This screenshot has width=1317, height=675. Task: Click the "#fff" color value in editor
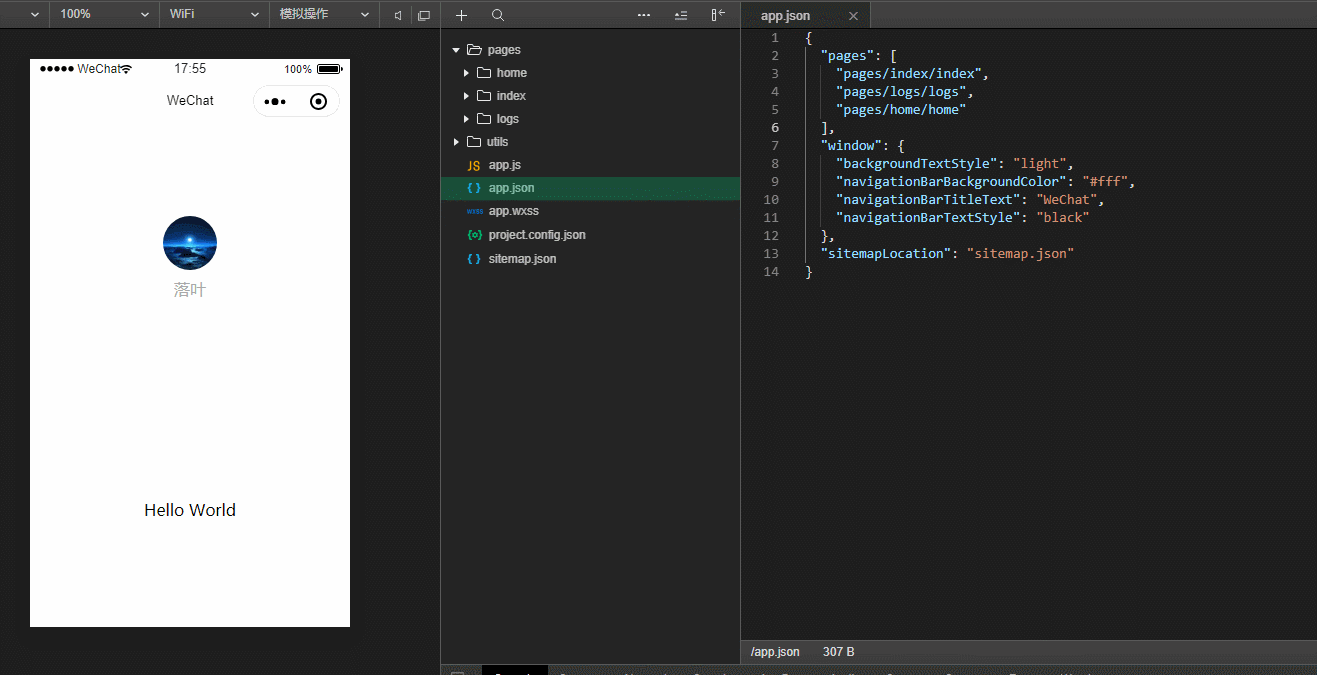(1105, 182)
